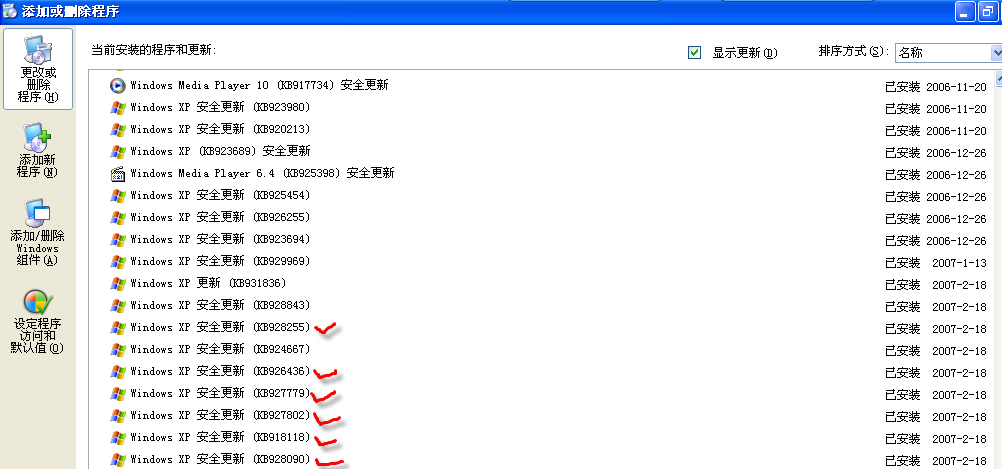Restore down the 添加或删除程序 window
The image size is (1002, 469).
click(x=989, y=12)
